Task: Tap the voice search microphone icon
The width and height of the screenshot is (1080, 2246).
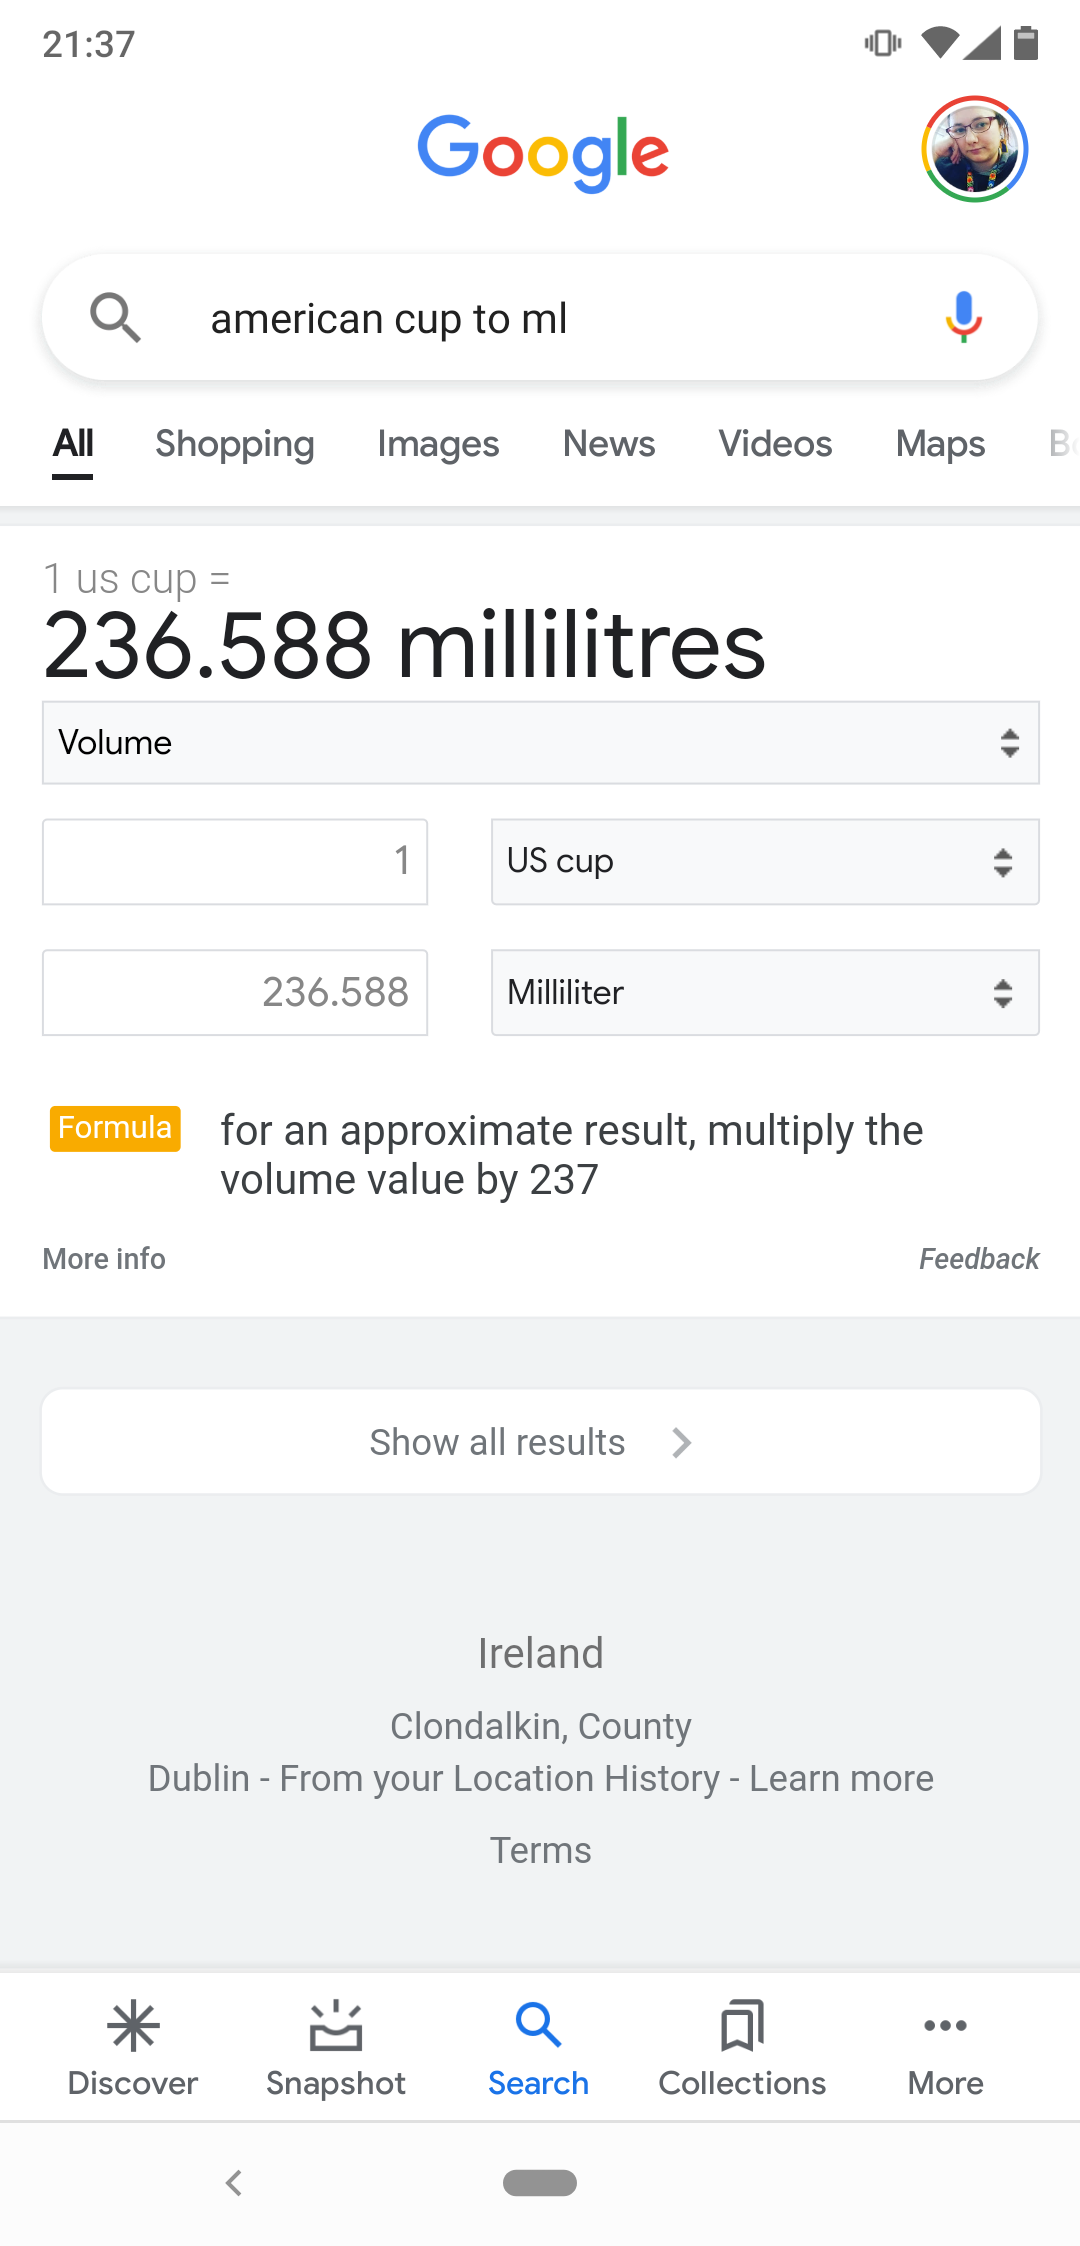Action: 963,317
